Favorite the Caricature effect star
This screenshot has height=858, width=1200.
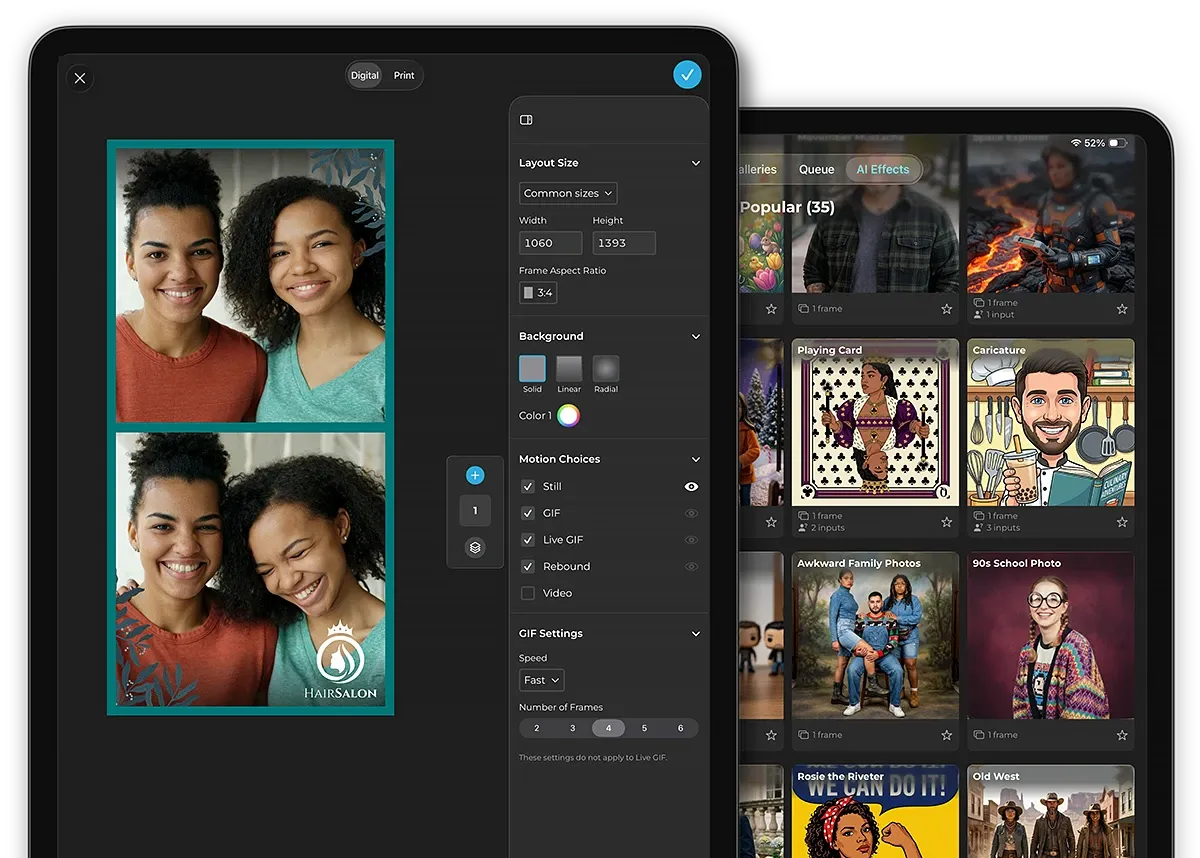click(x=1122, y=522)
